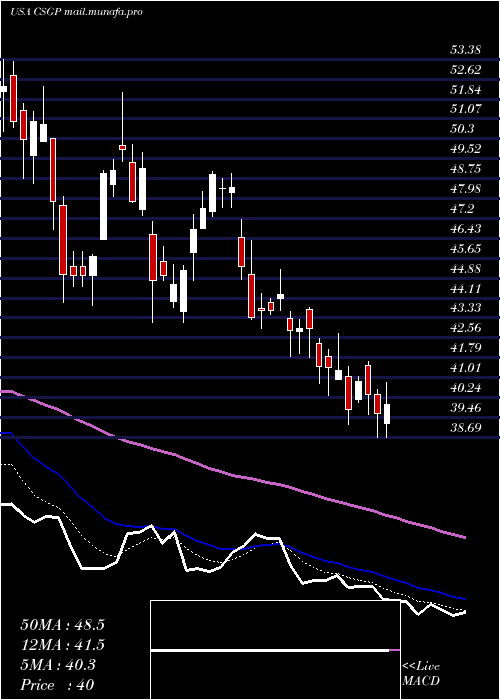The image size is (500, 700).
Task: Click the 51.84 price axis label
Action: [x=466, y=90]
